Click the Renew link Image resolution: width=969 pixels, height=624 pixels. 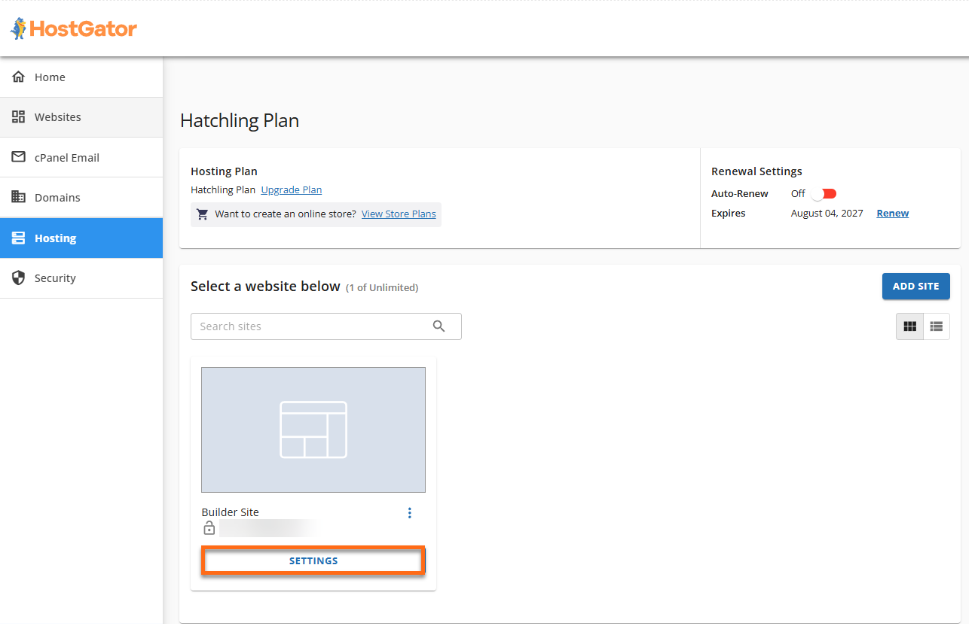892,213
